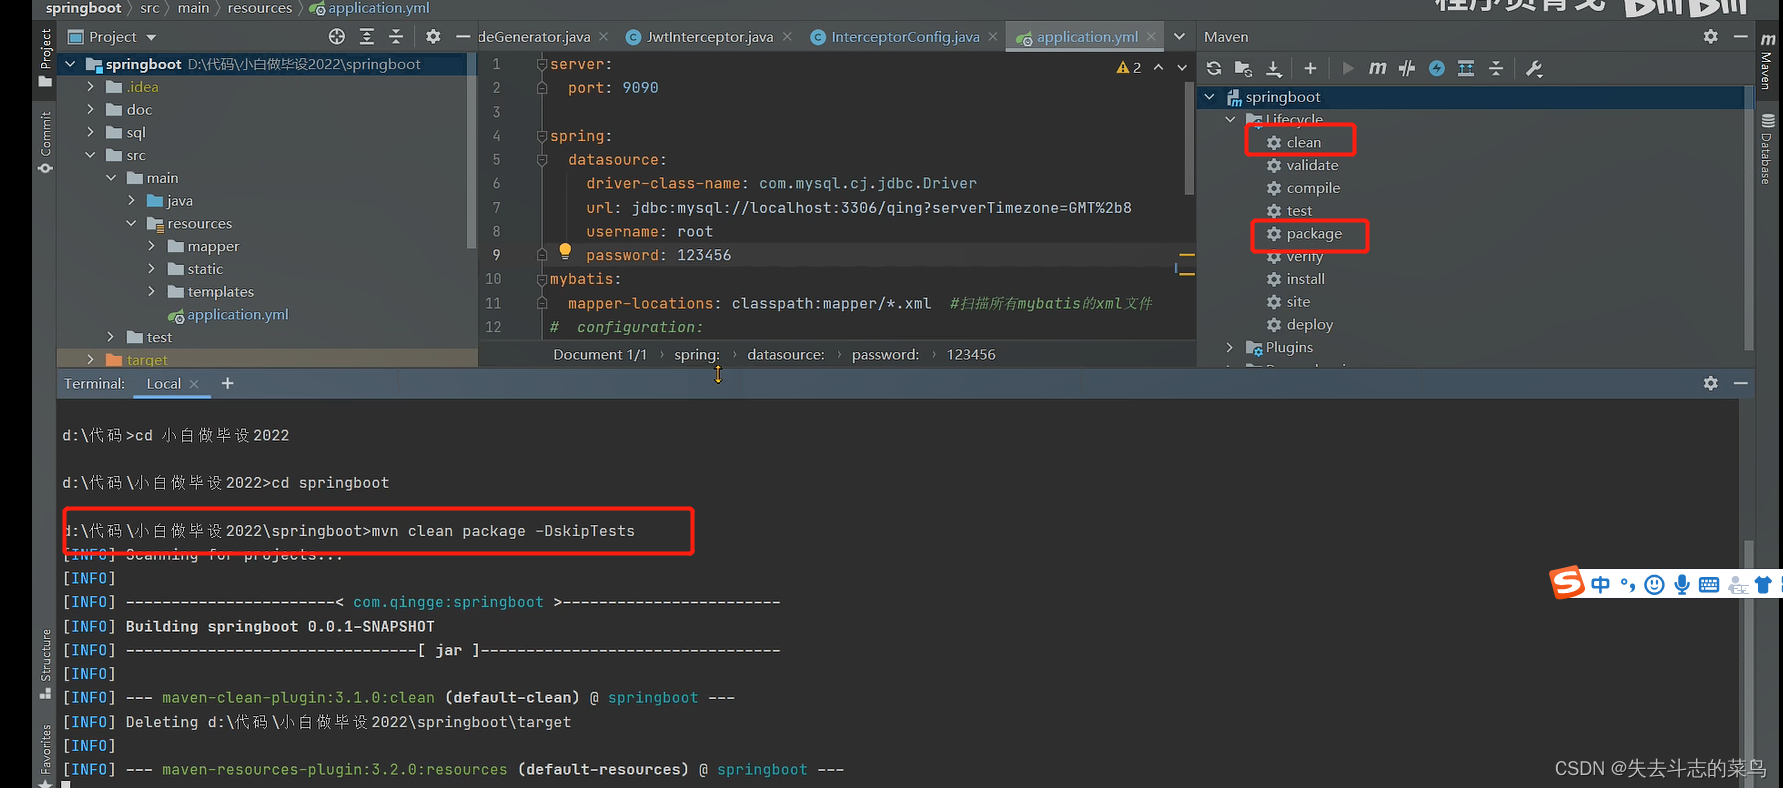This screenshot has width=1783, height=788.
Task: Collapse the resources folder
Action: click(x=131, y=223)
